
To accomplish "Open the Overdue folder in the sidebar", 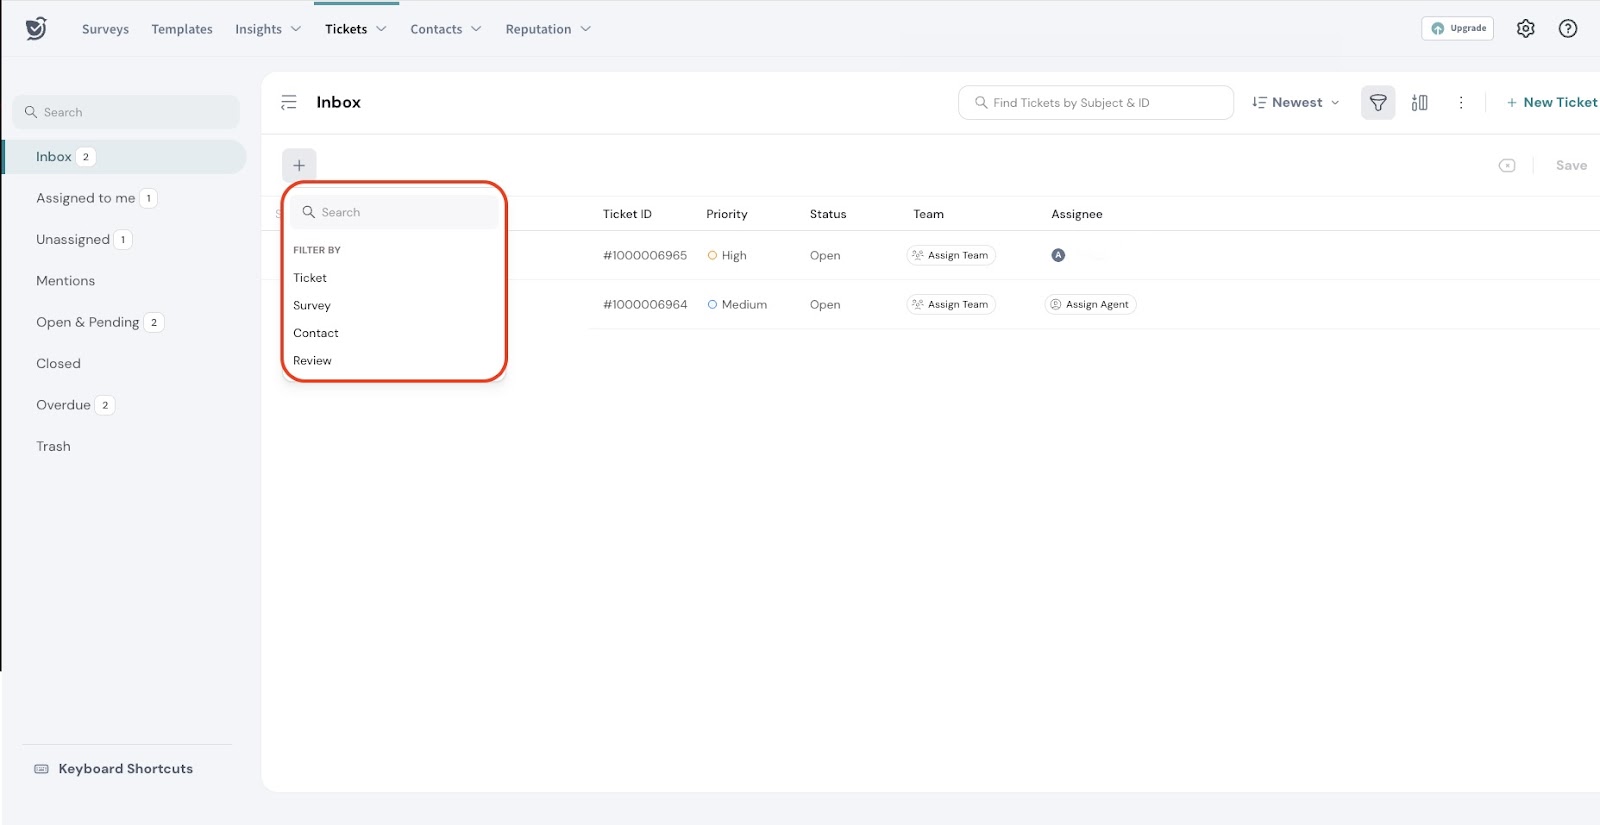I will click(x=64, y=405).
